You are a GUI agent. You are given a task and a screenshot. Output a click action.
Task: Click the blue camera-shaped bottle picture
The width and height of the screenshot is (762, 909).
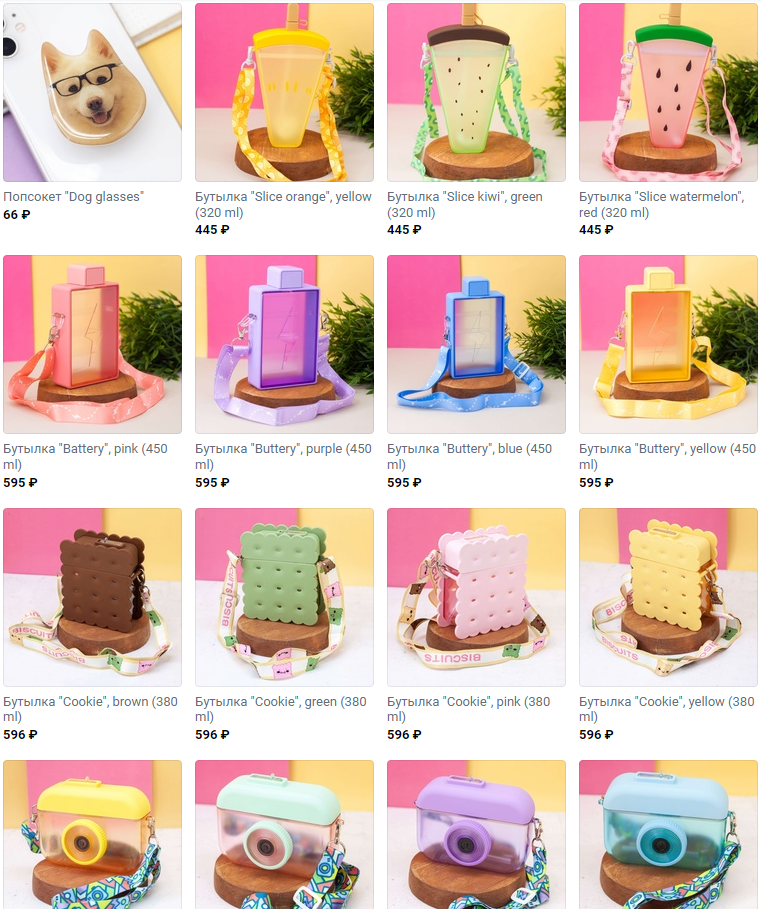(x=668, y=835)
